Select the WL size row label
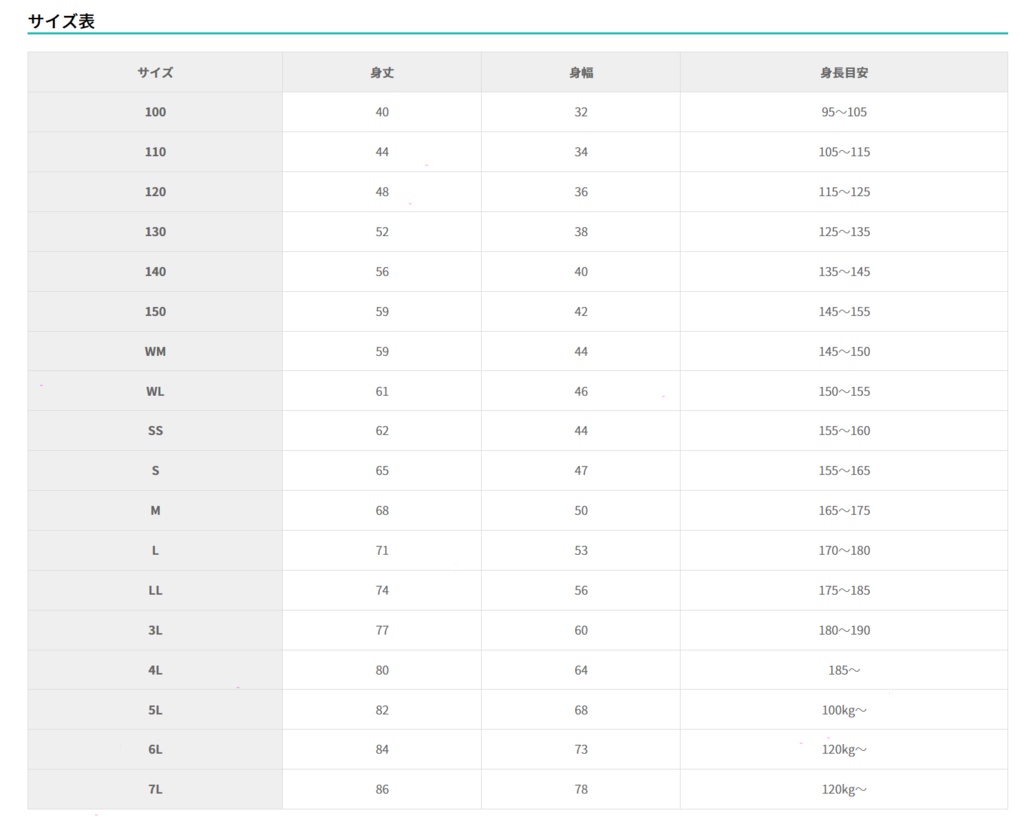This screenshot has height=817, width=1024. 155,391
